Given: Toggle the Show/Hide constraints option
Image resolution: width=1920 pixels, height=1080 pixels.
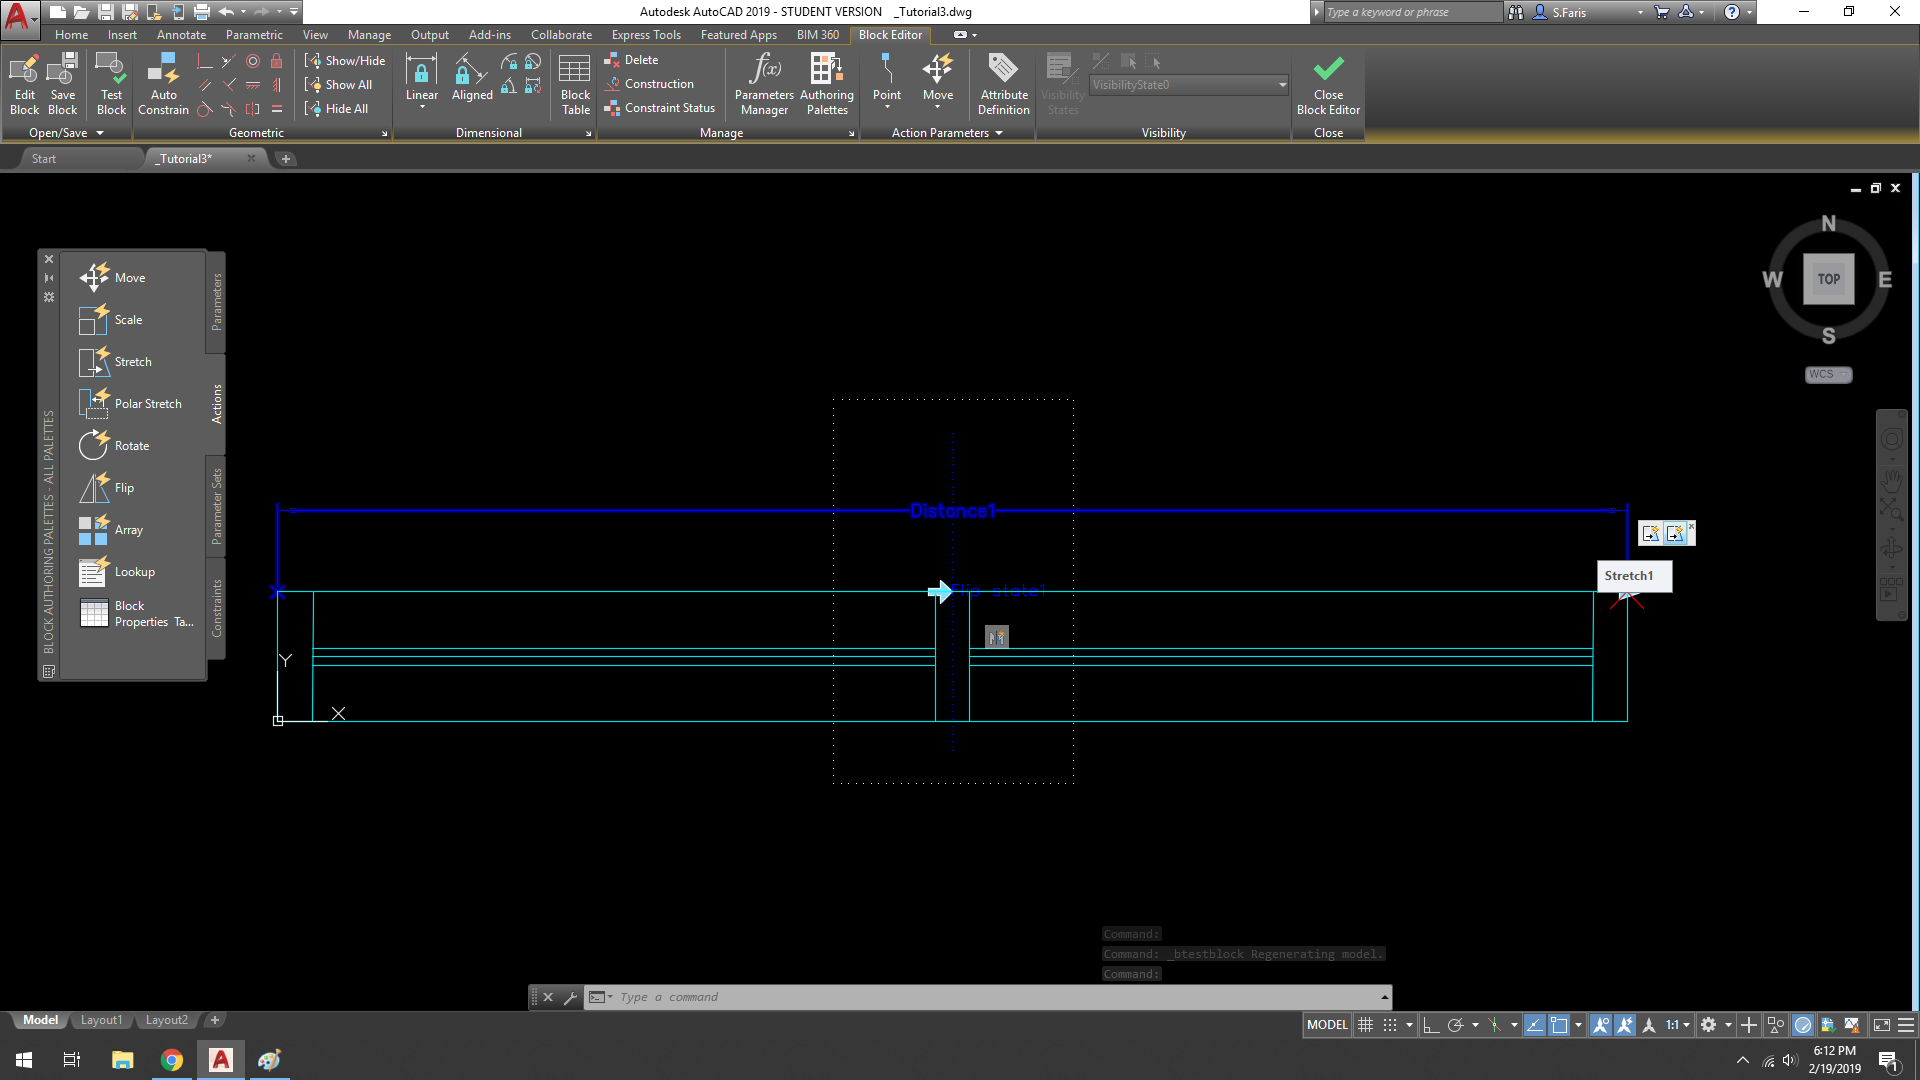Looking at the screenshot, I should coord(345,60).
